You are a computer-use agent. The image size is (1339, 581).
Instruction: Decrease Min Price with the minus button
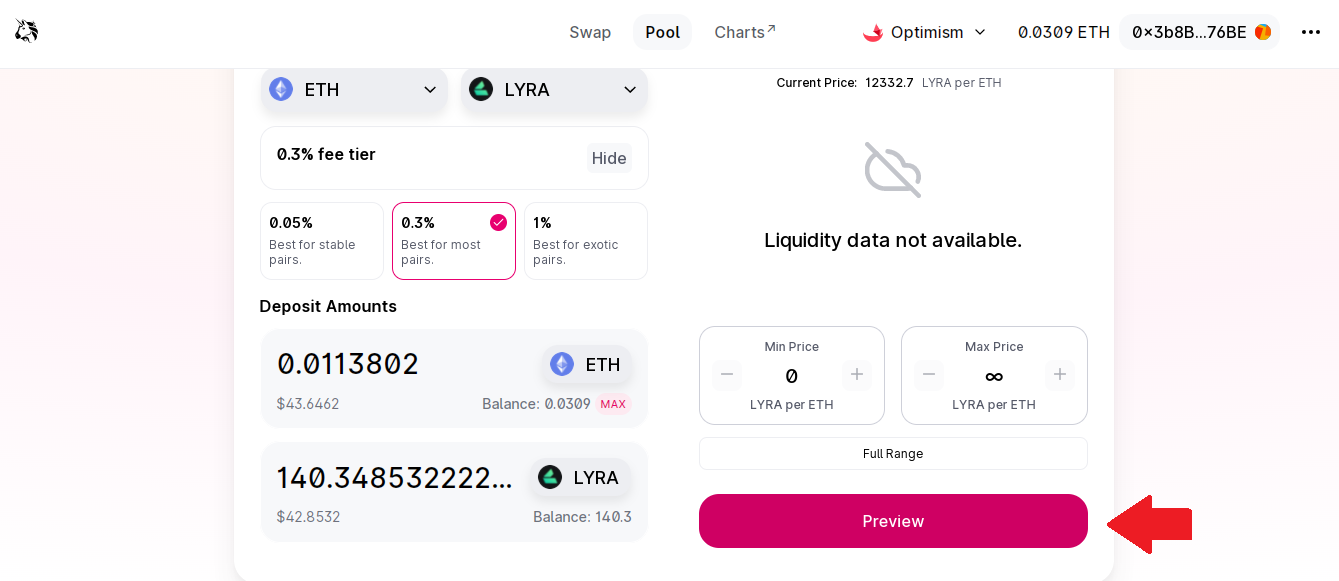pyautogui.click(x=727, y=375)
